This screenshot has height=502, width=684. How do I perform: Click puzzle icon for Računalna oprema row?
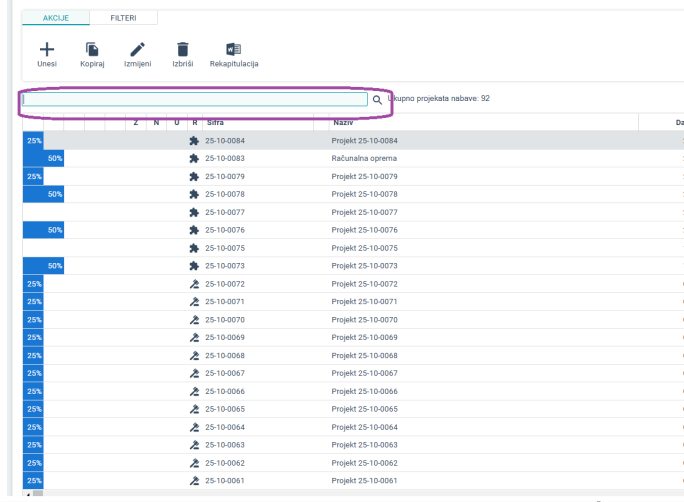(x=194, y=158)
